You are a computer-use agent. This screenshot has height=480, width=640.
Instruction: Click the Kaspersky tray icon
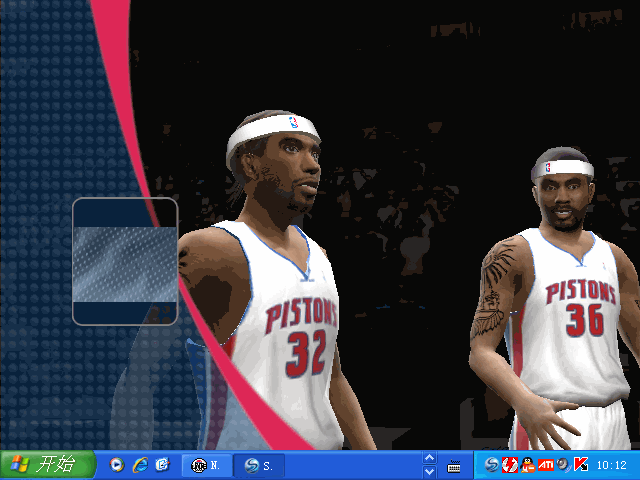point(581,464)
